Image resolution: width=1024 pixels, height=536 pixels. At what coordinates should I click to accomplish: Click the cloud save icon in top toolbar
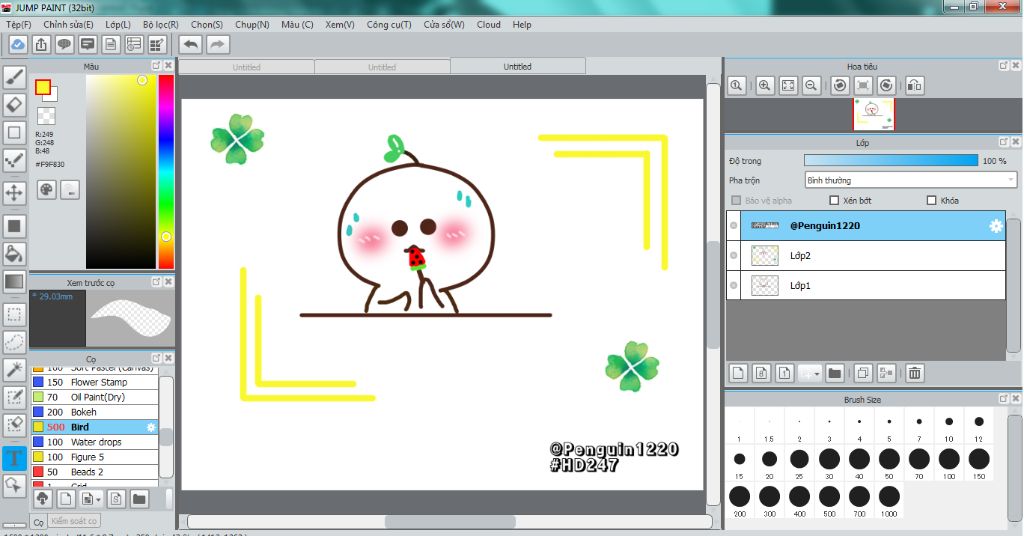[18, 44]
